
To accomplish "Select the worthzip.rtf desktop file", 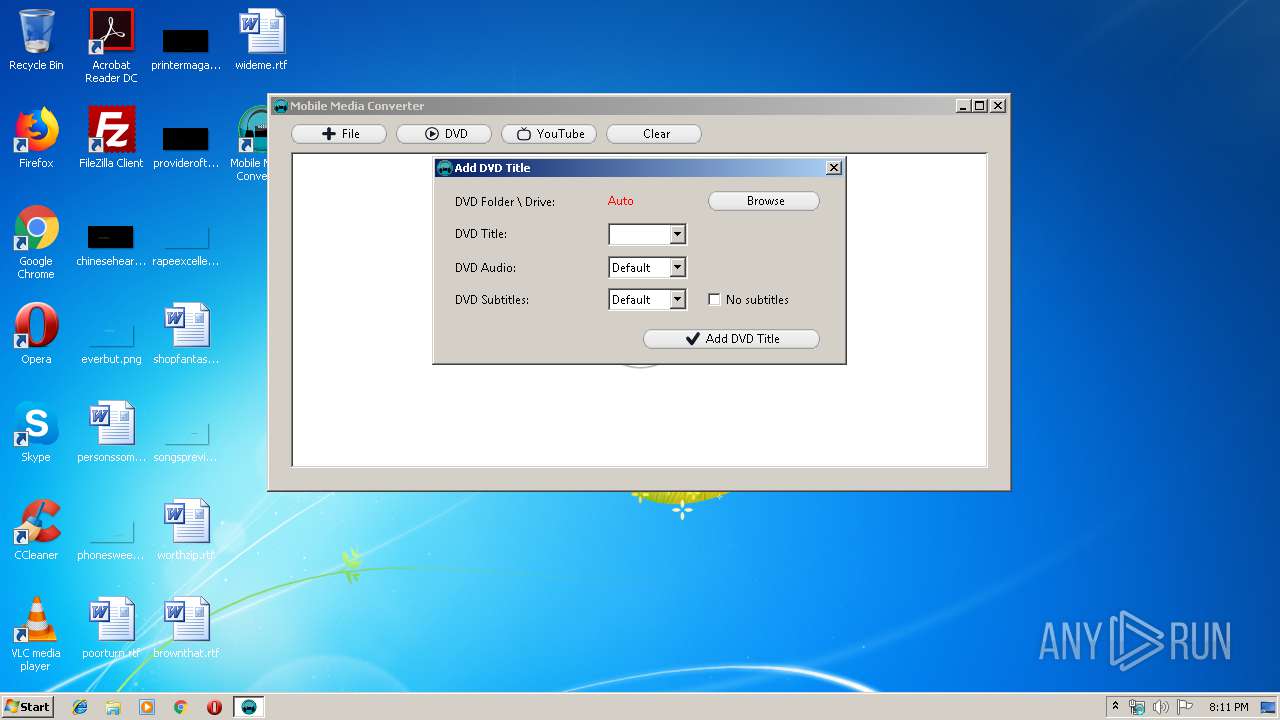I will coord(186,530).
